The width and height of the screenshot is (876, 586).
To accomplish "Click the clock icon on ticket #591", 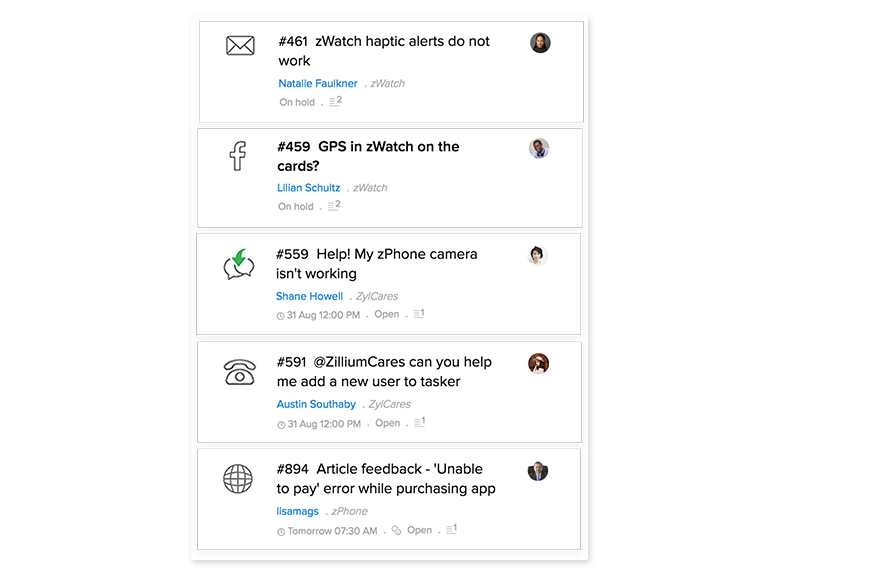I will point(281,424).
